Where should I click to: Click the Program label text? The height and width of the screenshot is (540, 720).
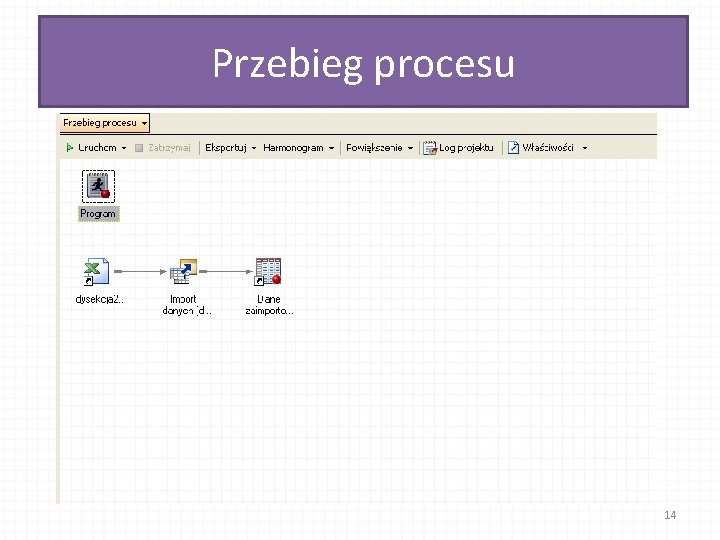[98, 214]
